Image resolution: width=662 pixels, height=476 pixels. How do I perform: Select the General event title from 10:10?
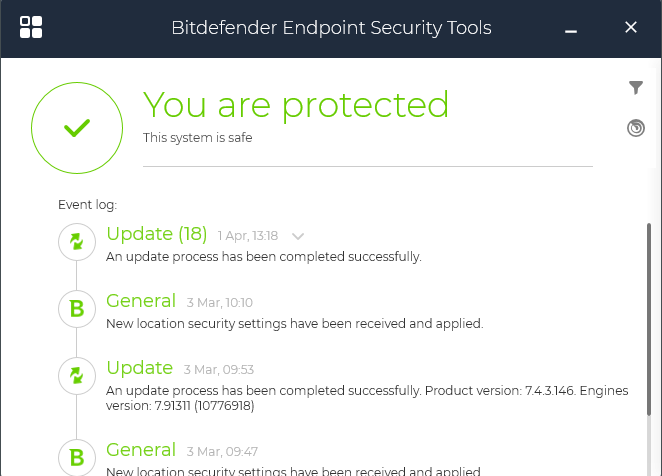141,301
